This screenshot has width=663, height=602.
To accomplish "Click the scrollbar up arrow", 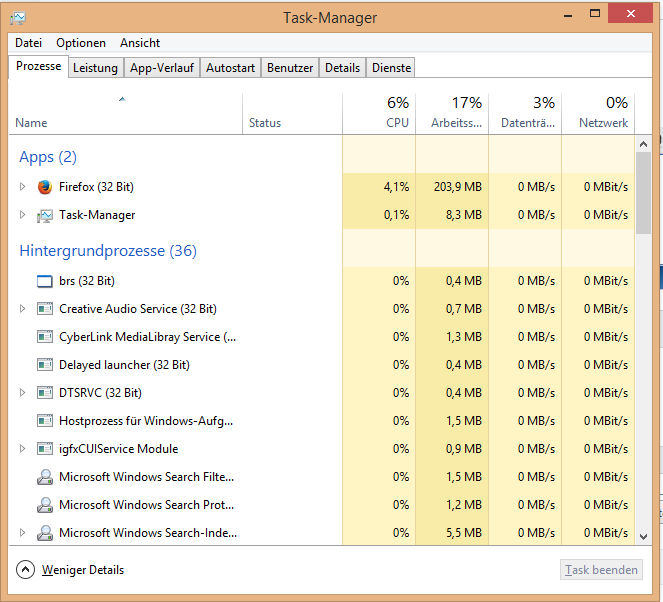I will click(x=644, y=144).
